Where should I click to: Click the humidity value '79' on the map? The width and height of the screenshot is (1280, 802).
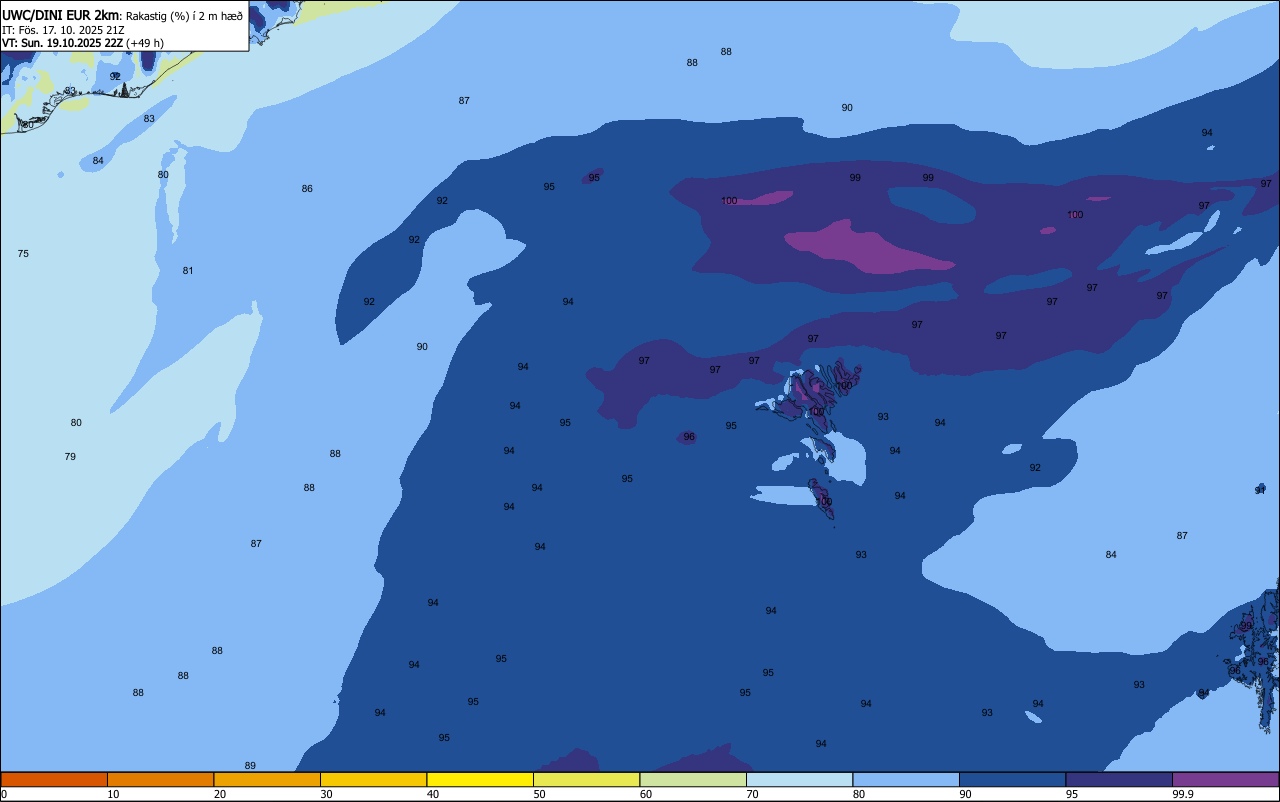point(70,457)
